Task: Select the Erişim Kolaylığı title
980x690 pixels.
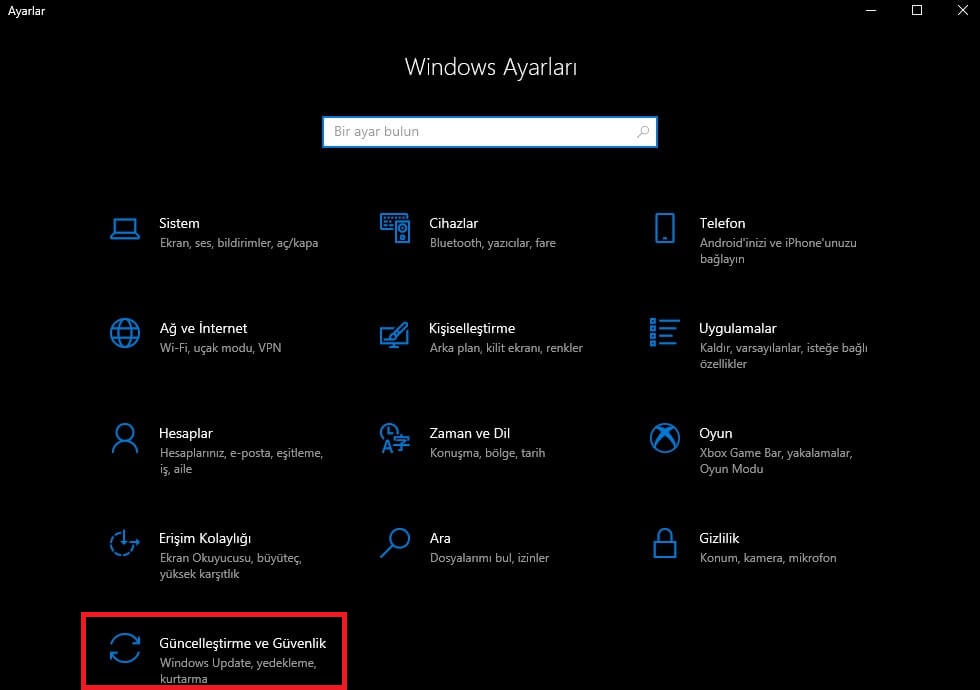Action: [x=205, y=539]
